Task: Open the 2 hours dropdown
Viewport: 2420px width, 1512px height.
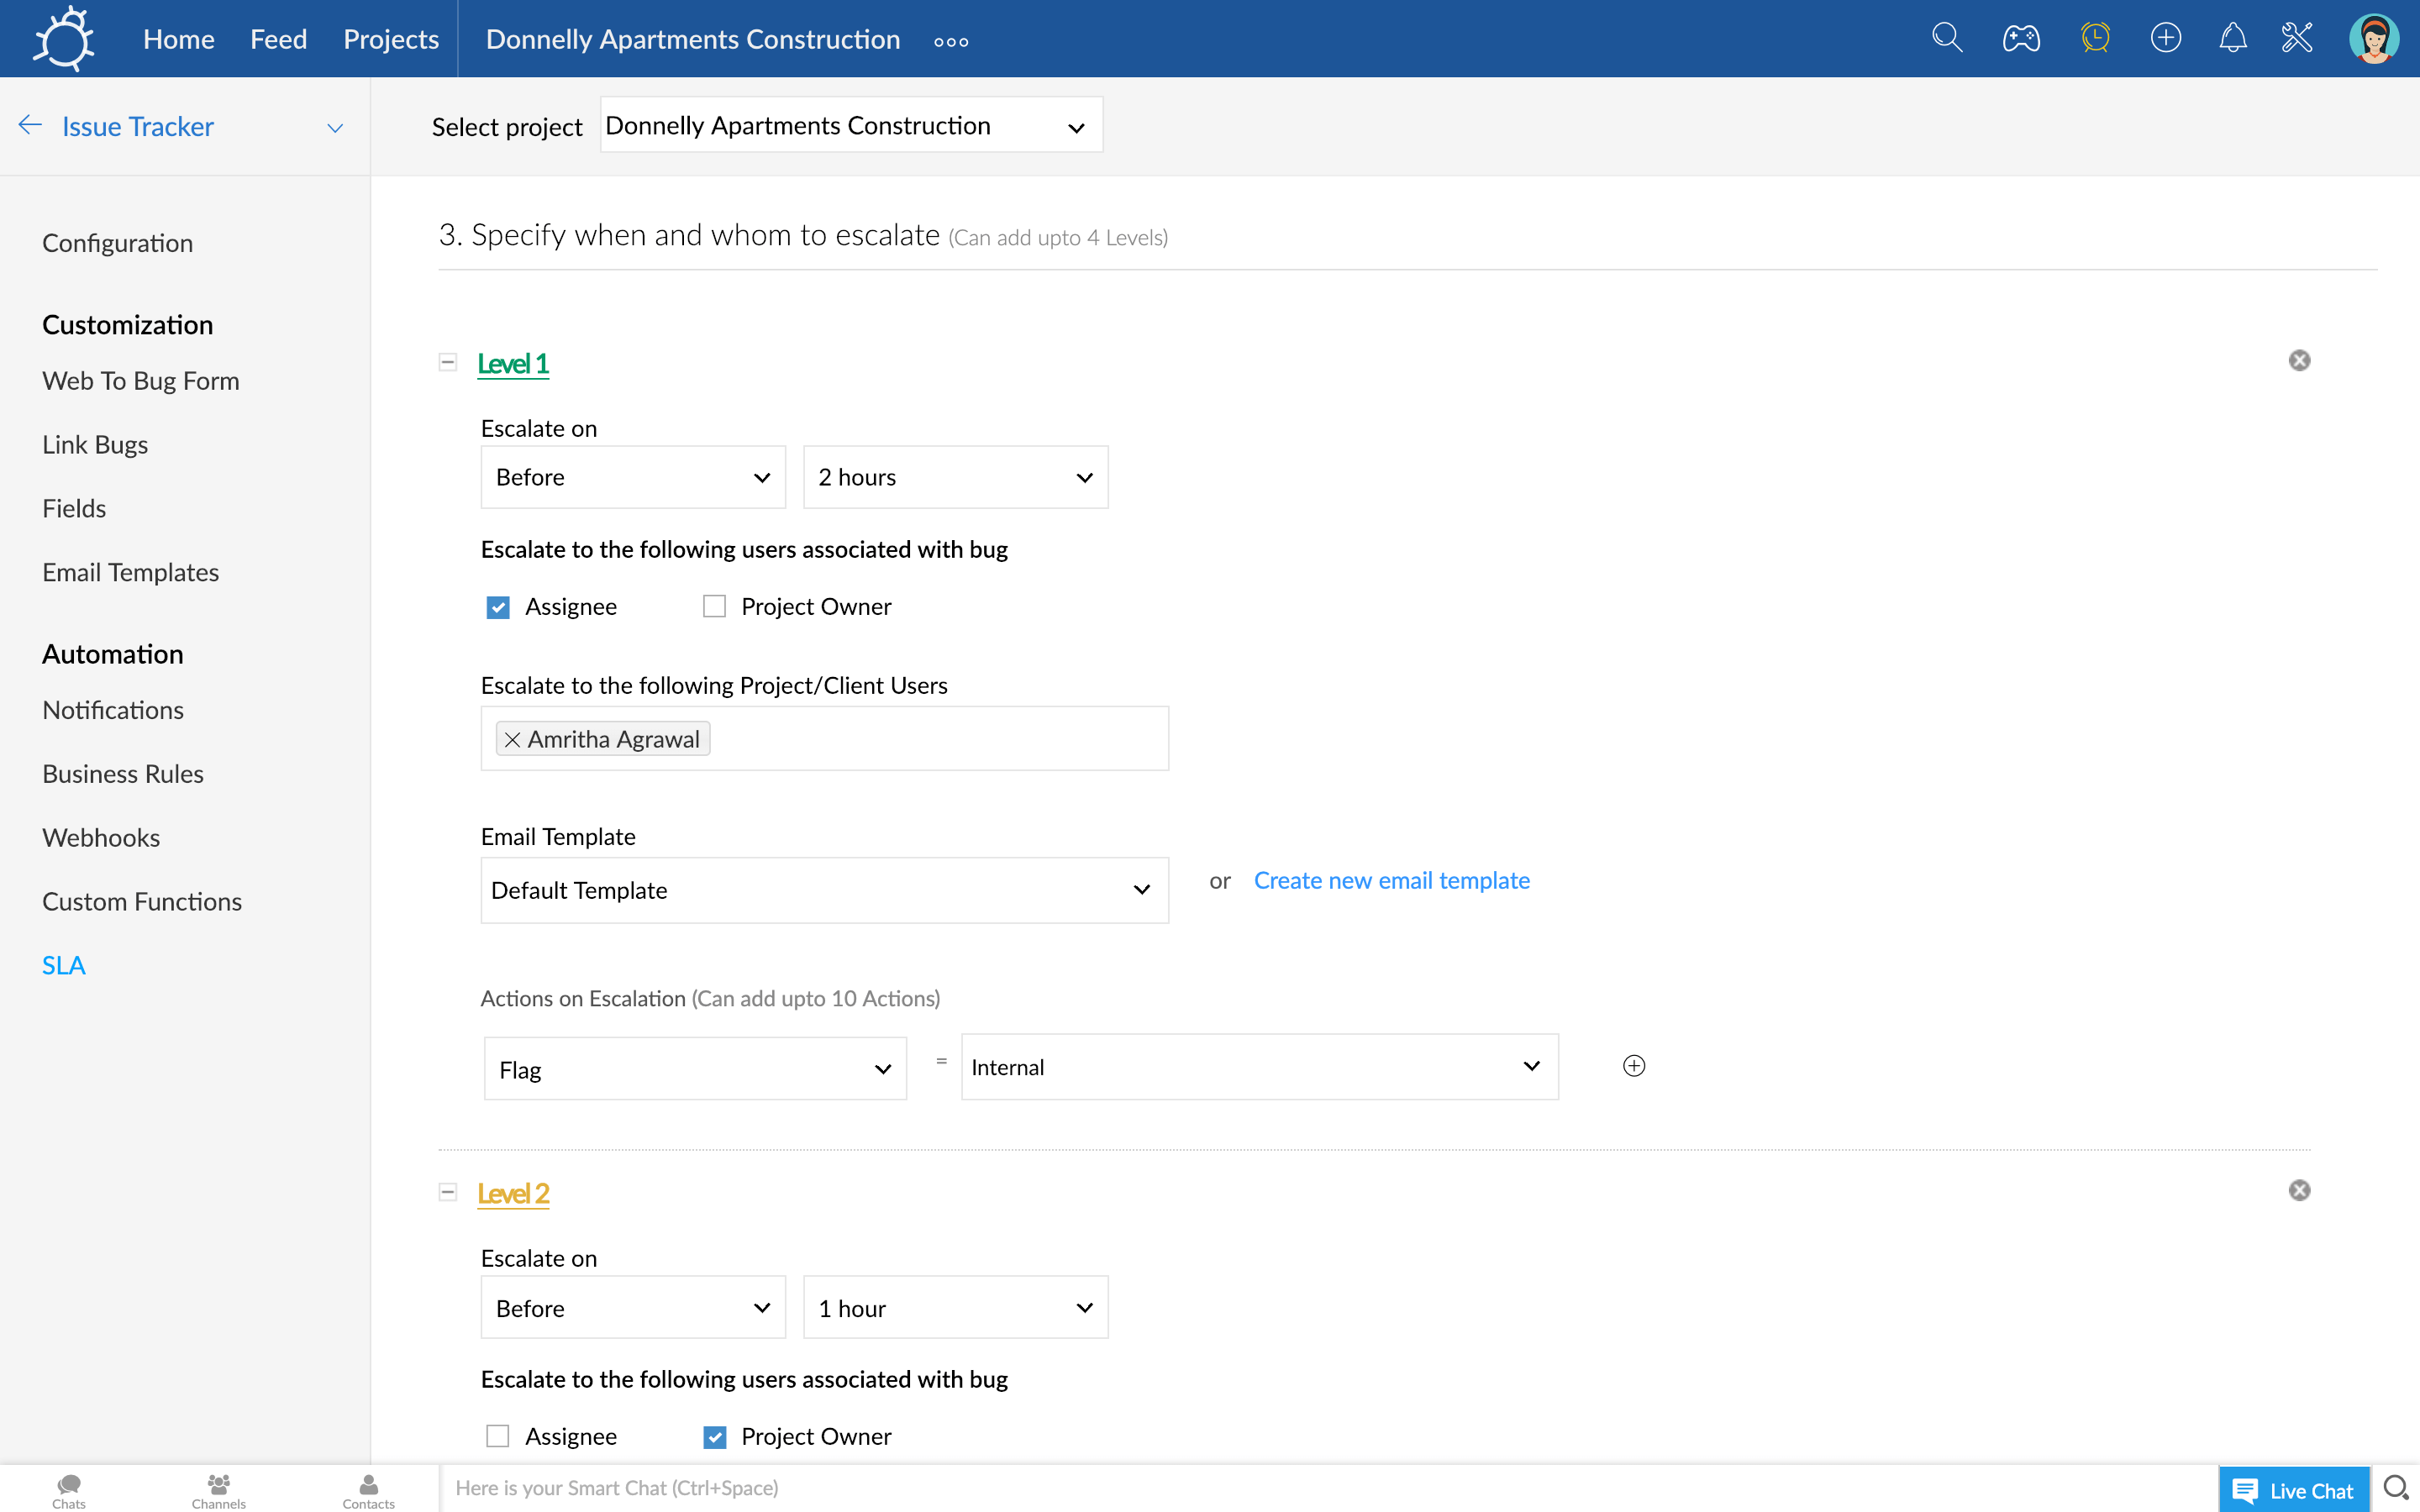Action: click(955, 477)
